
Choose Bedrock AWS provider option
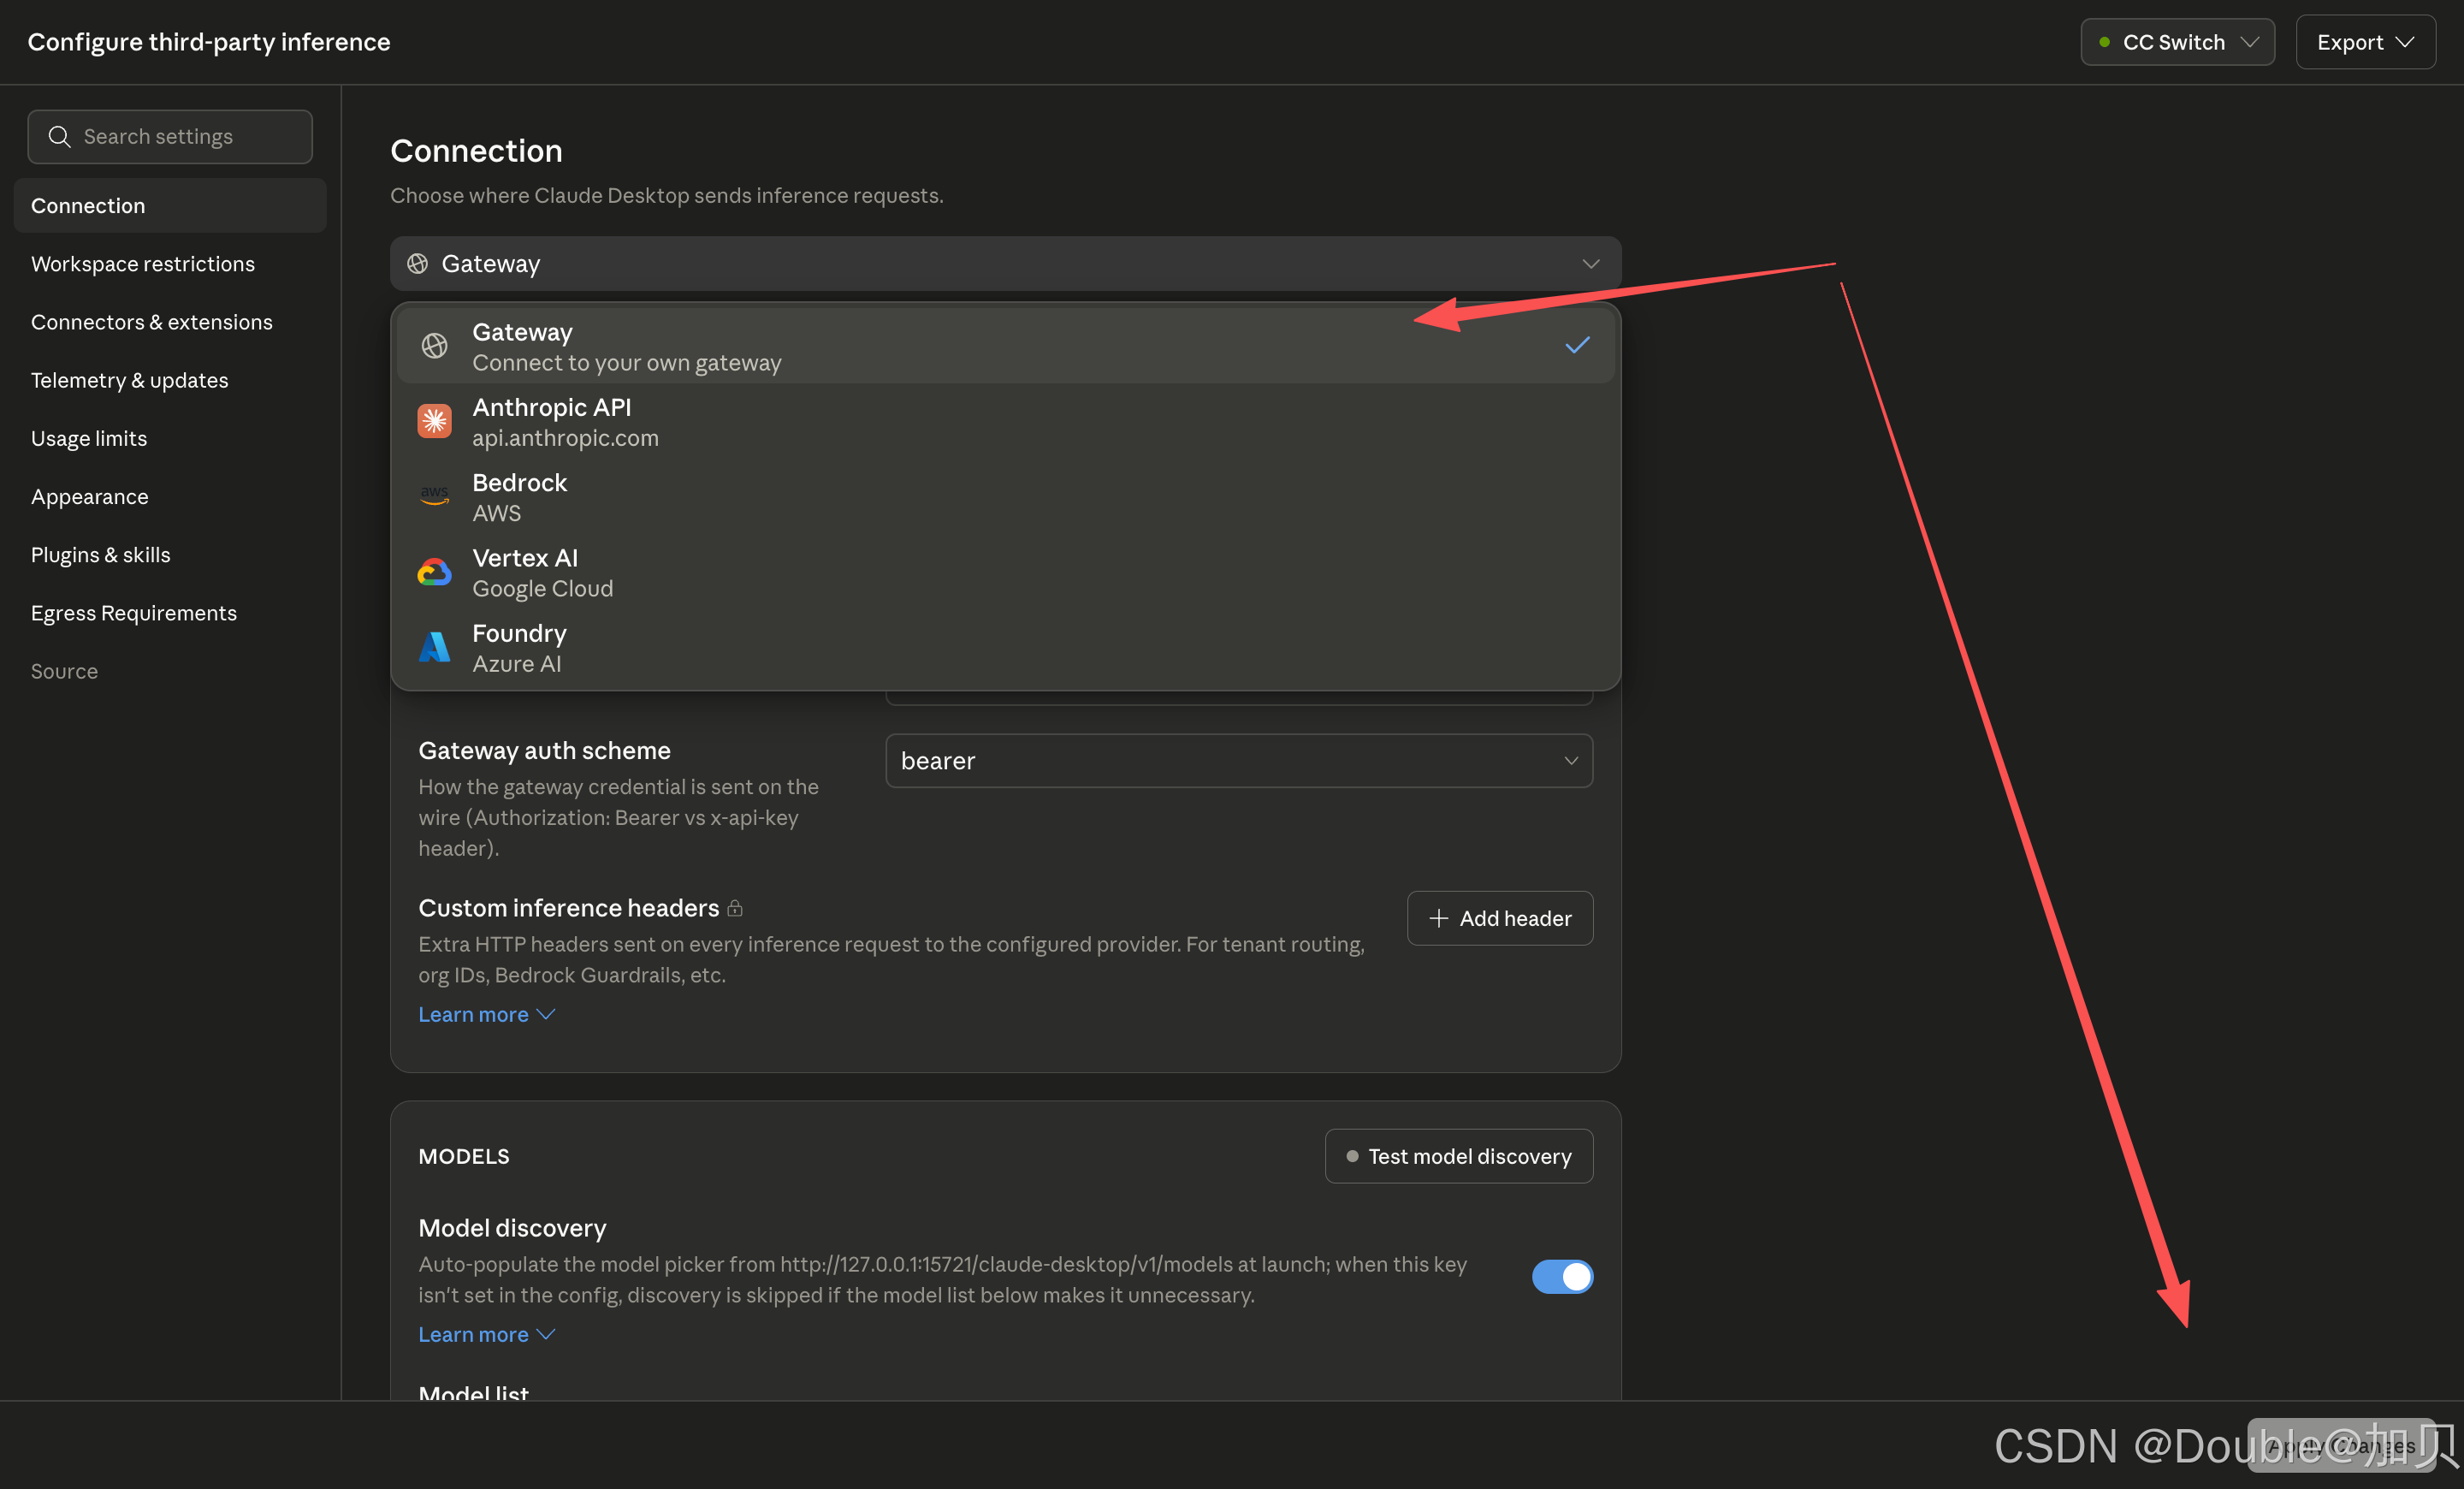pyautogui.click(x=1005, y=496)
